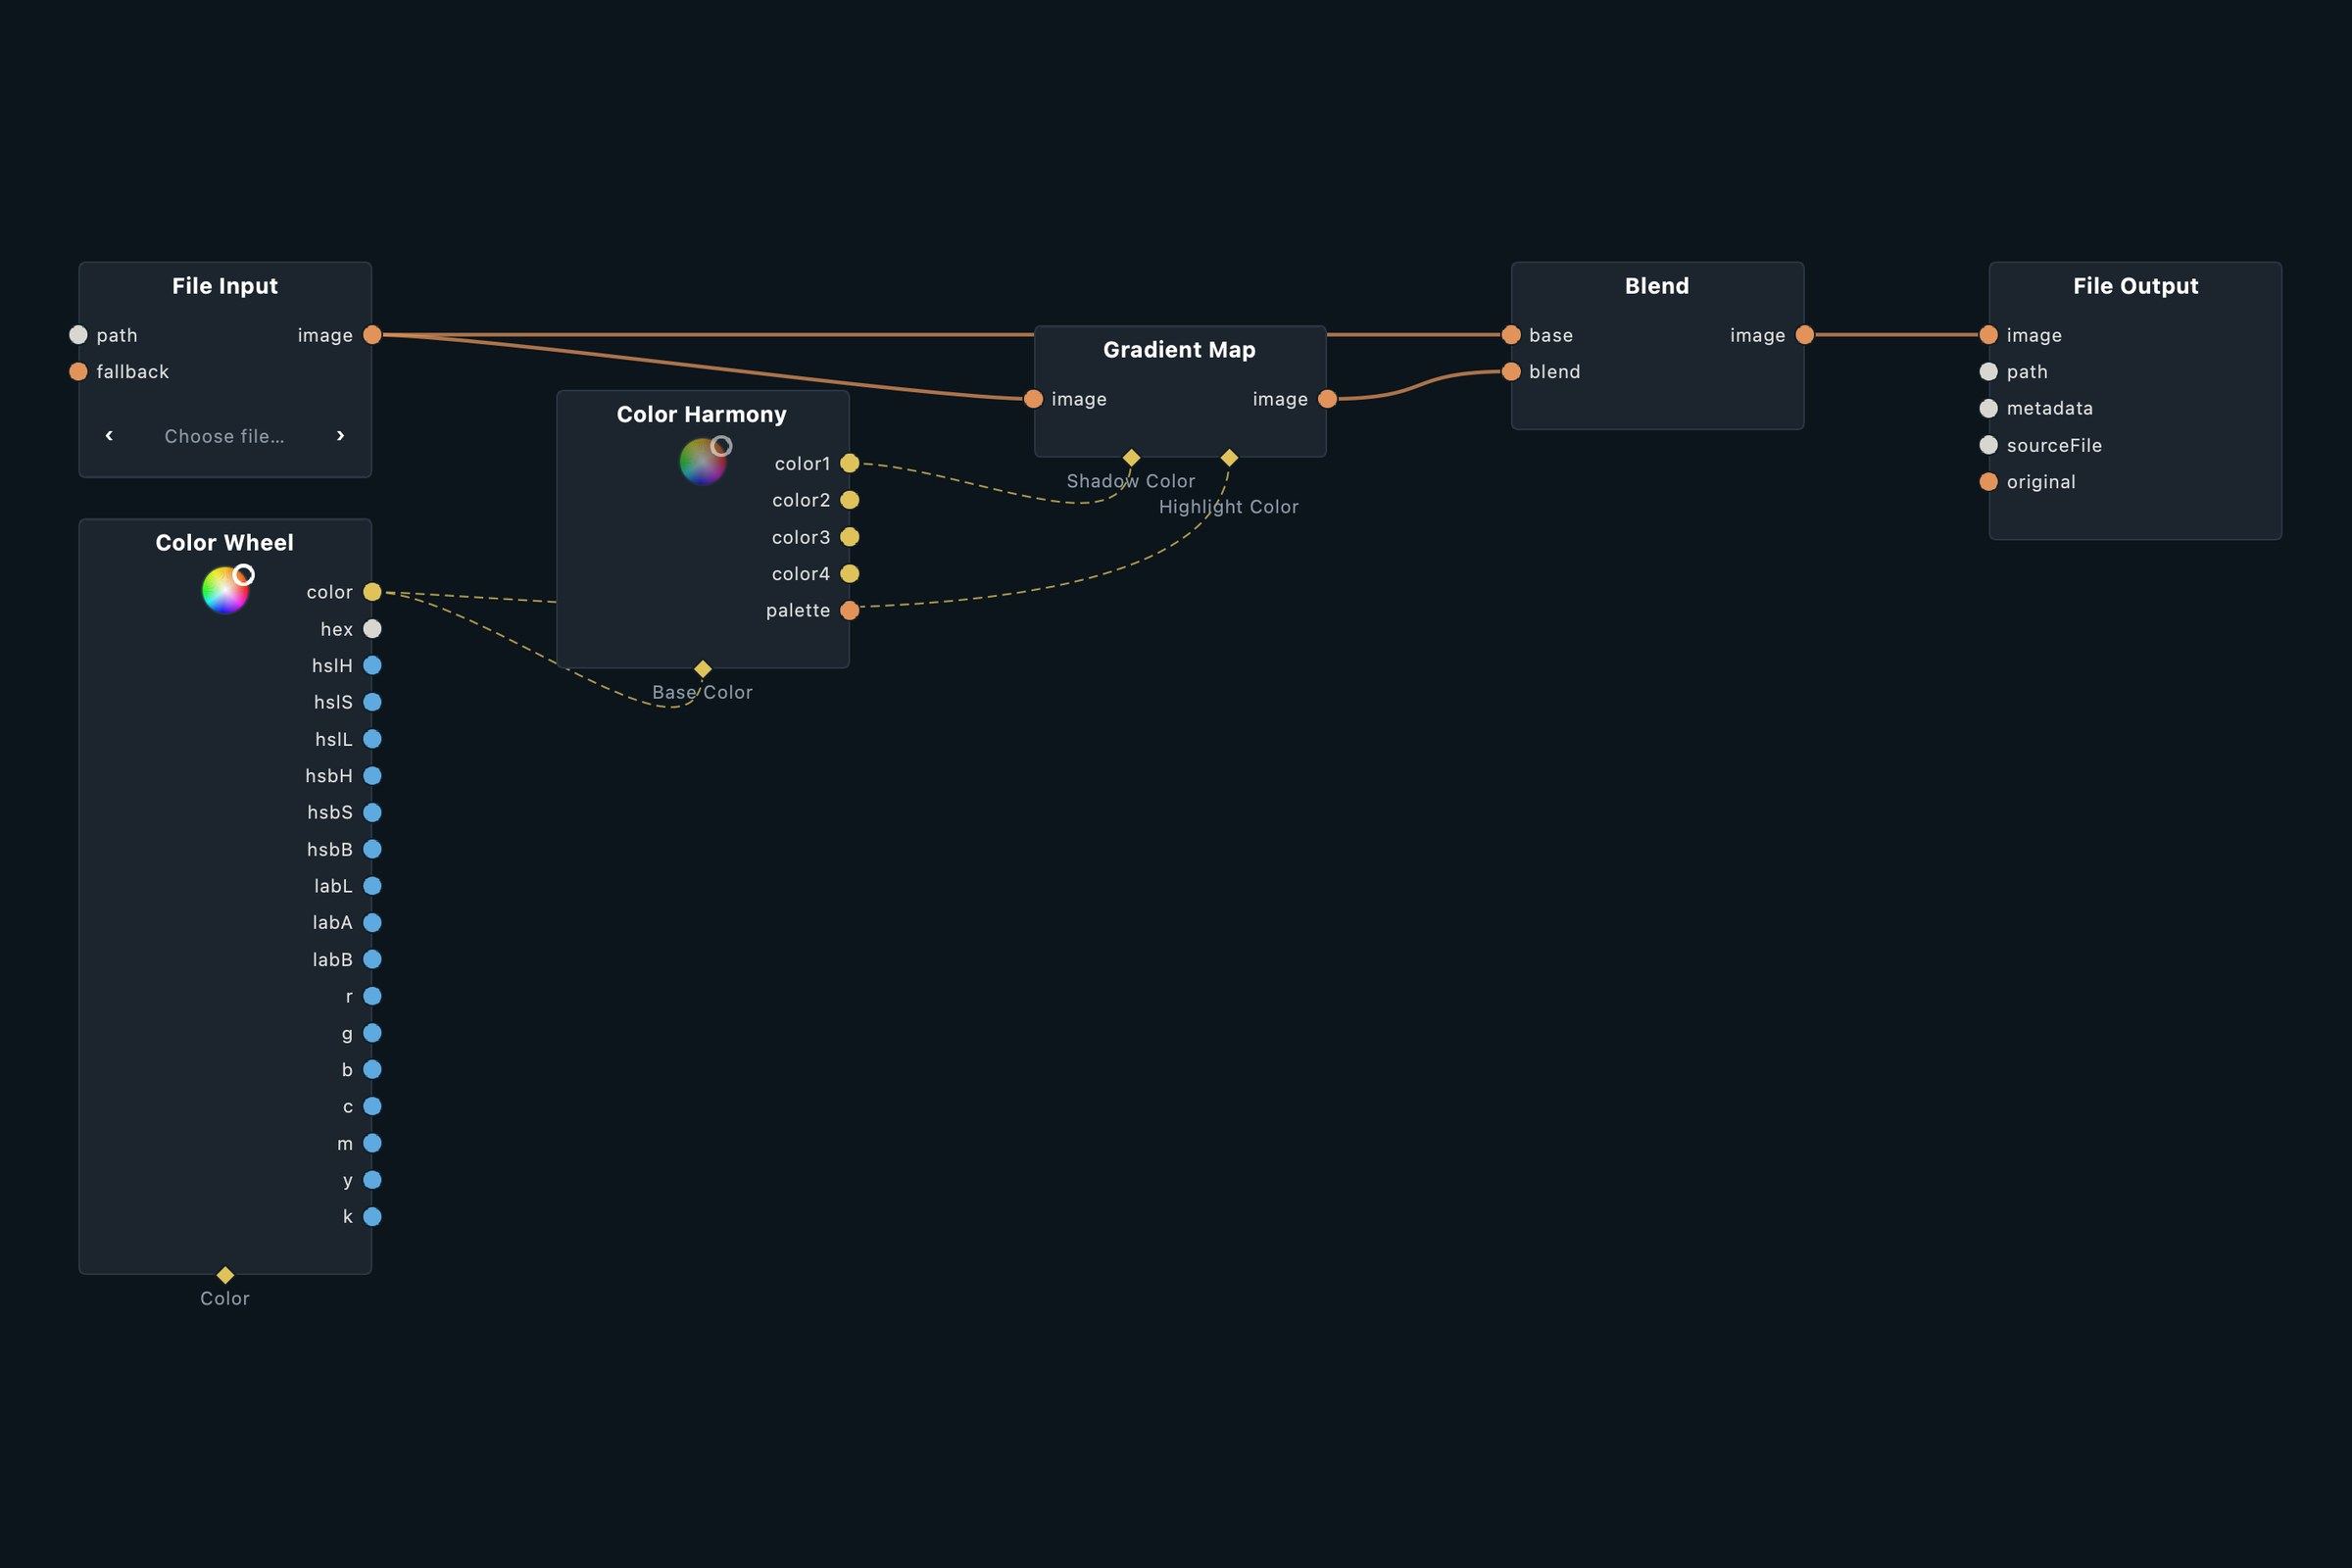Image resolution: width=2352 pixels, height=1568 pixels.
Task: Select the Gradient Map node title
Action: pyautogui.click(x=1179, y=350)
